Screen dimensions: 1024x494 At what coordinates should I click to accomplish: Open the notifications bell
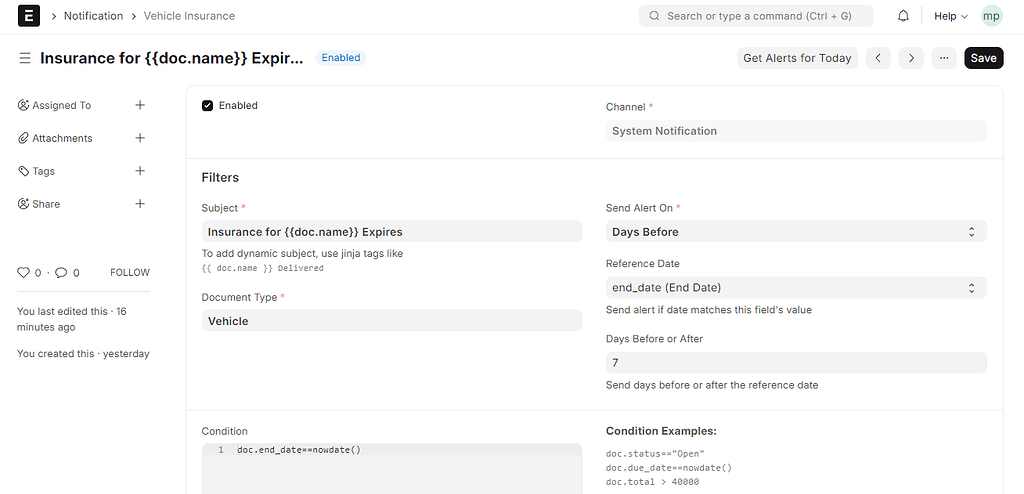pyautogui.click(x=903, y=16)
